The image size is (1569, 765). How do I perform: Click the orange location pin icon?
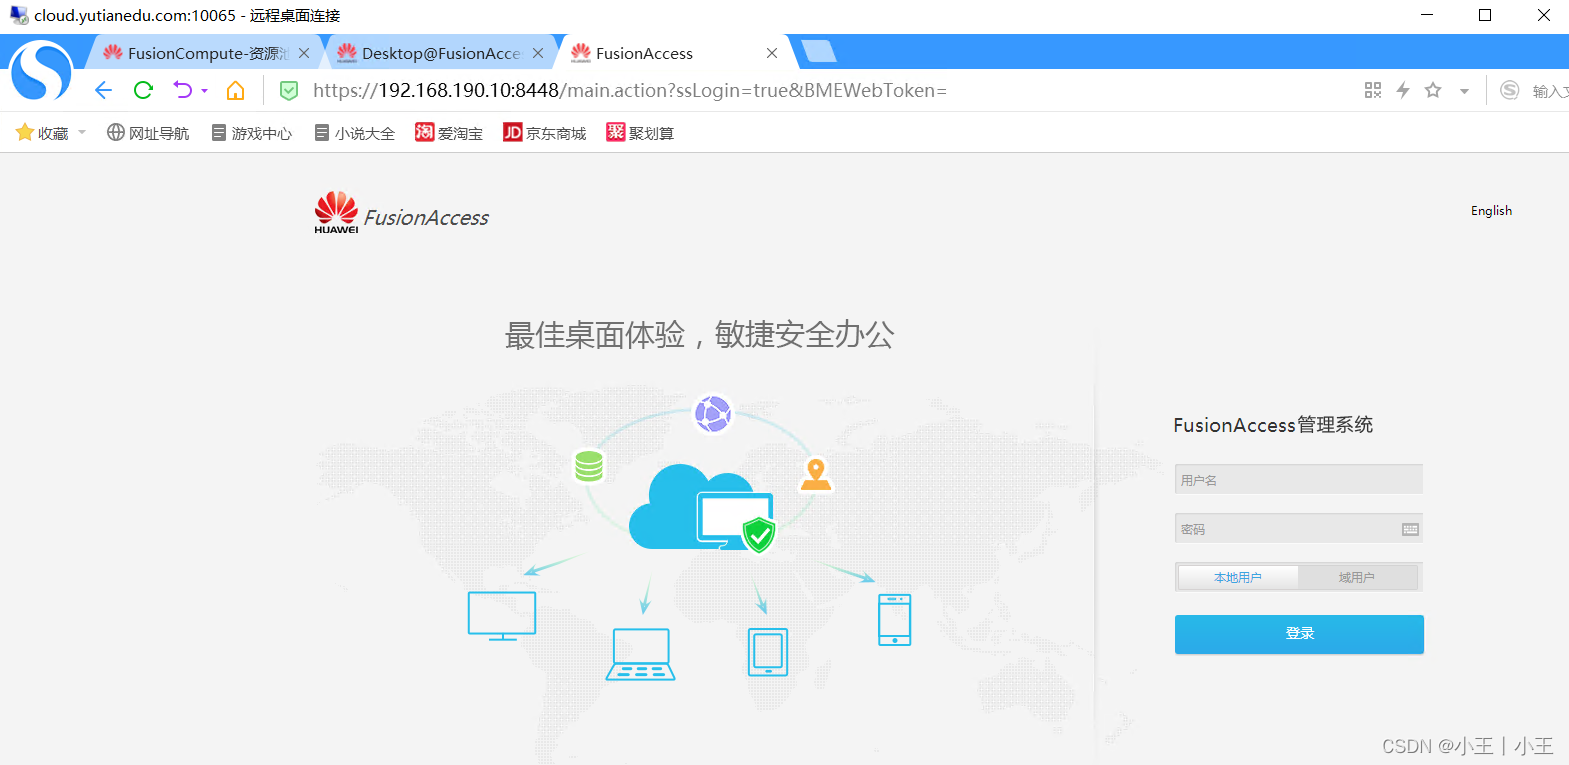click(816, 474)
